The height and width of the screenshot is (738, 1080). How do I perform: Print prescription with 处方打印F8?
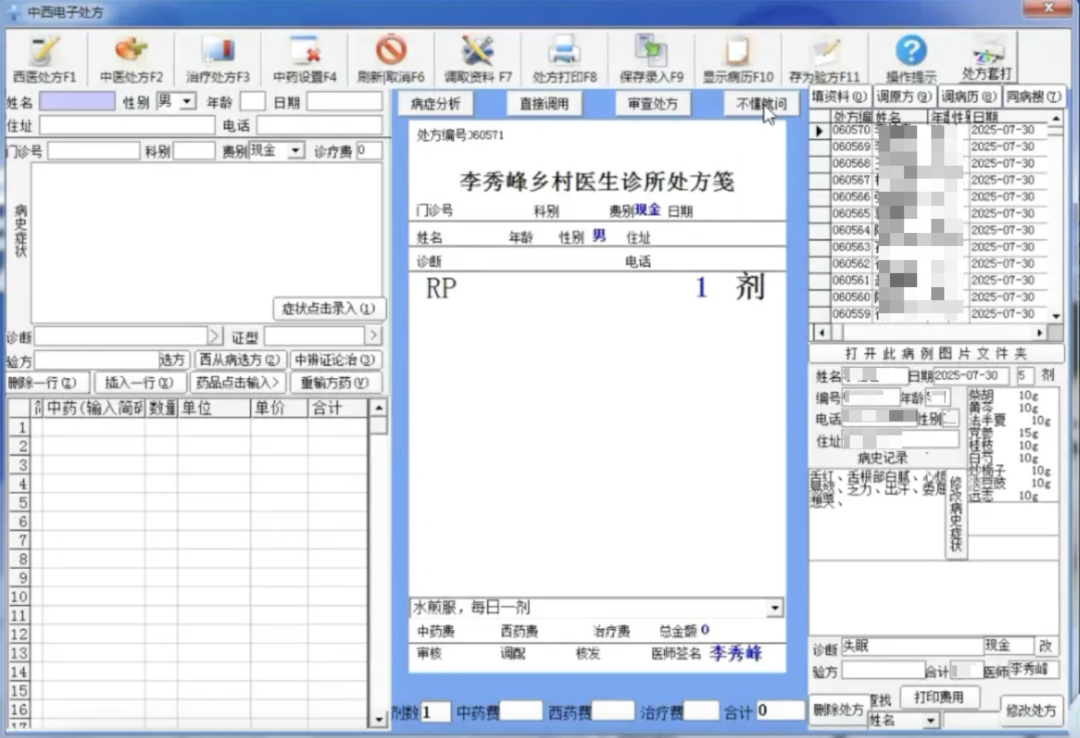564,59
